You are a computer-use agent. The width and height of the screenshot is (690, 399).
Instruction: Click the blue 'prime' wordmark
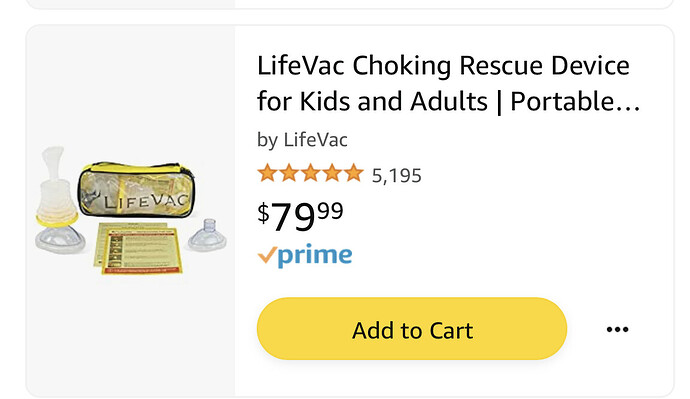click(315, 255)
